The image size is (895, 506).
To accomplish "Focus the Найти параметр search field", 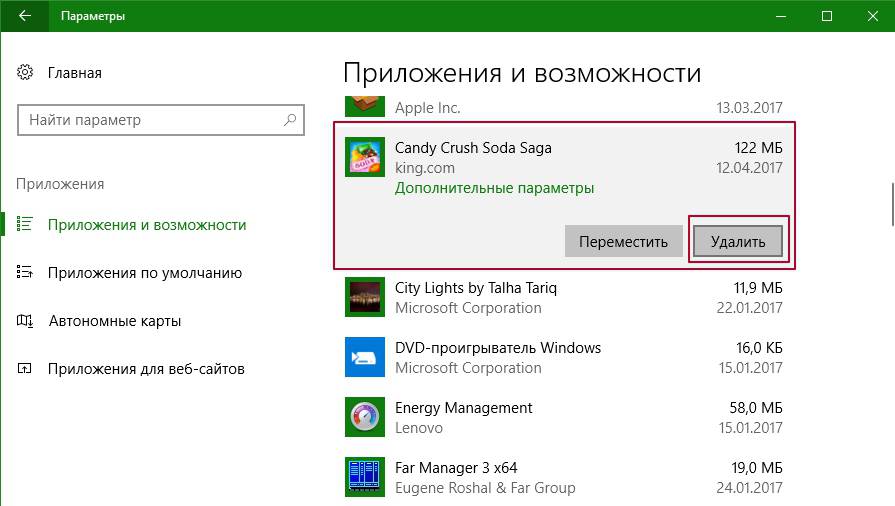I will (x=150, y=120).
